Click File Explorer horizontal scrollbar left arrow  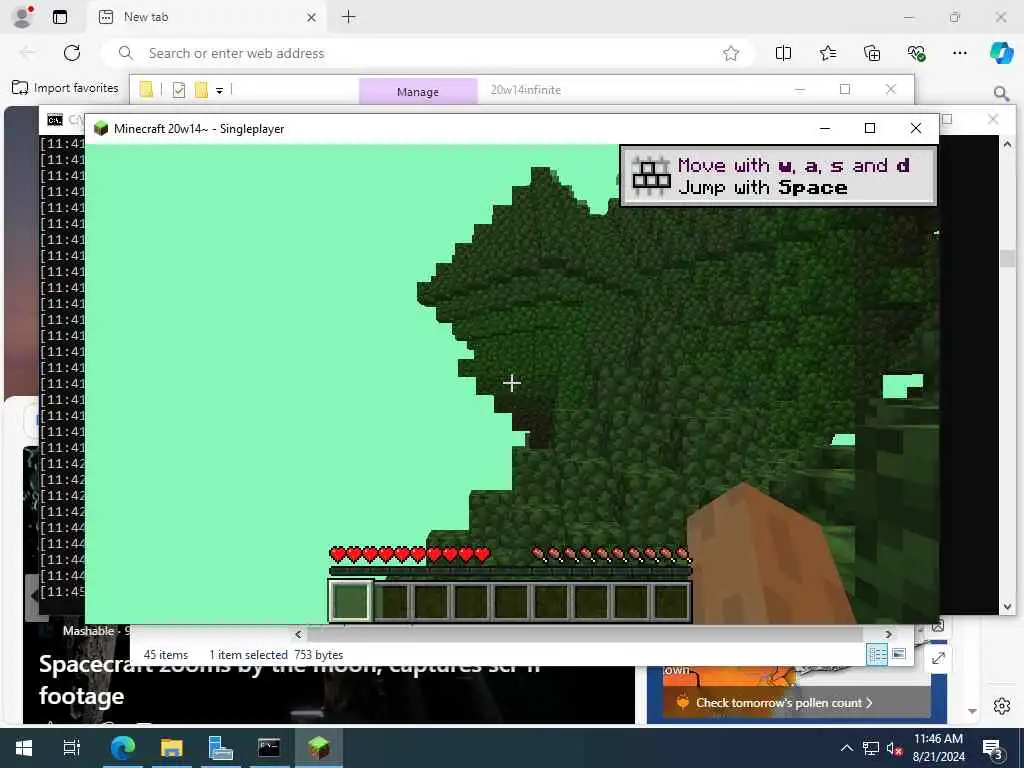pyautogui.click(x=298, y=634)
